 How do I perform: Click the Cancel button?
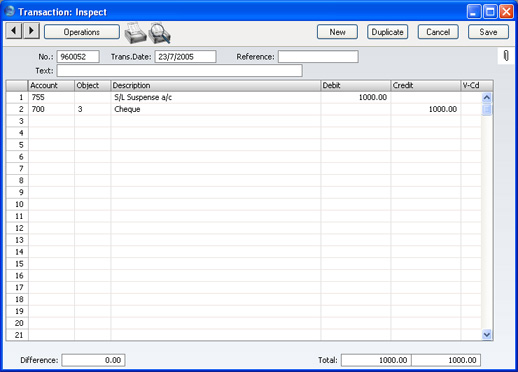pyautogui.click(x=438, y=32)
